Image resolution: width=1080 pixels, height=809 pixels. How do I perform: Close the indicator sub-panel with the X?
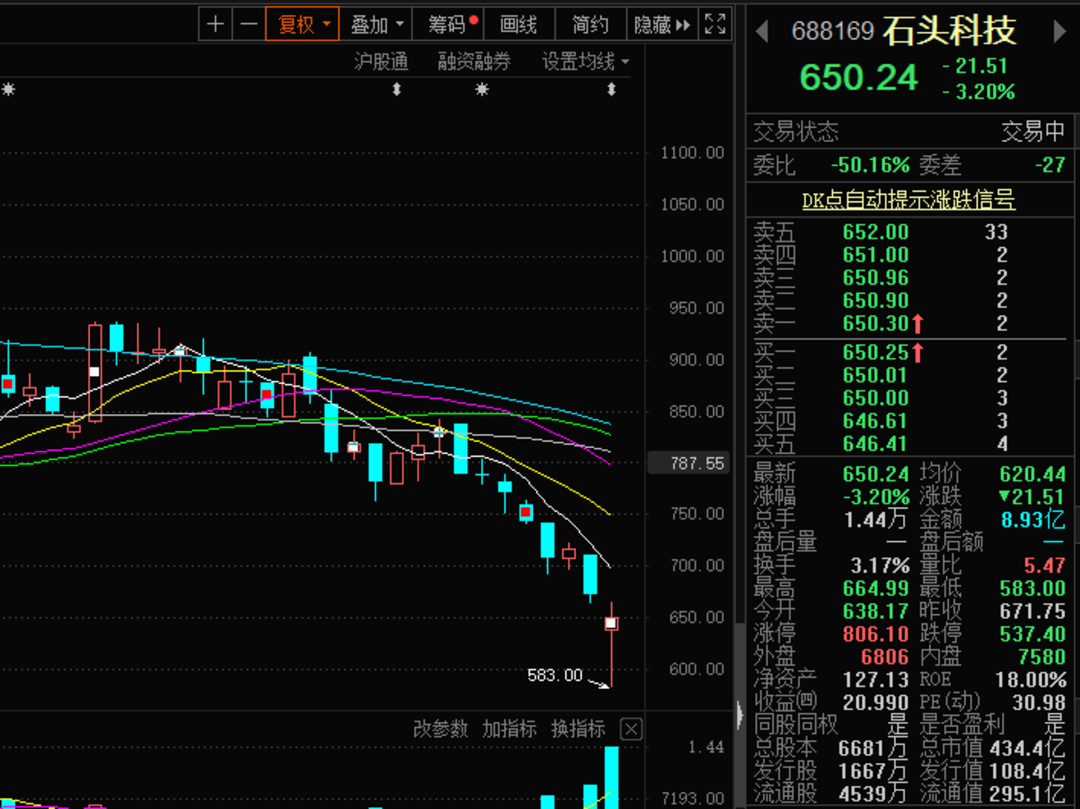click(x=632, y=728)
